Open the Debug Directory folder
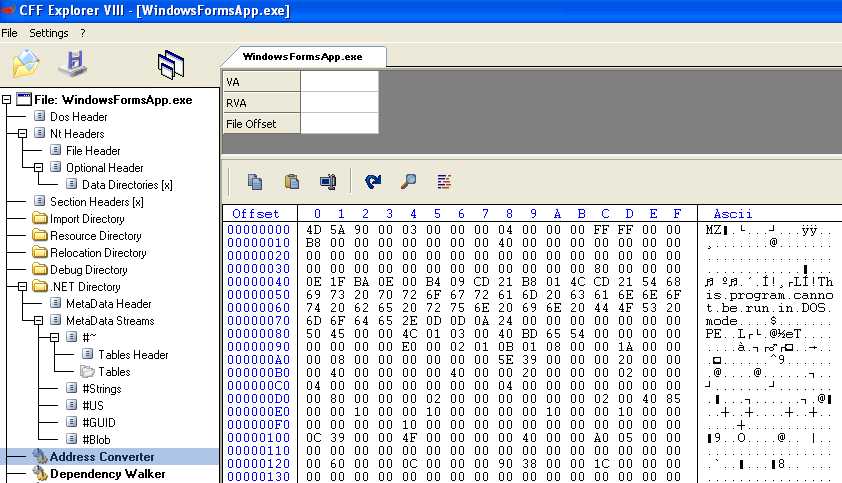842x483 pixels. pos(89,270)
